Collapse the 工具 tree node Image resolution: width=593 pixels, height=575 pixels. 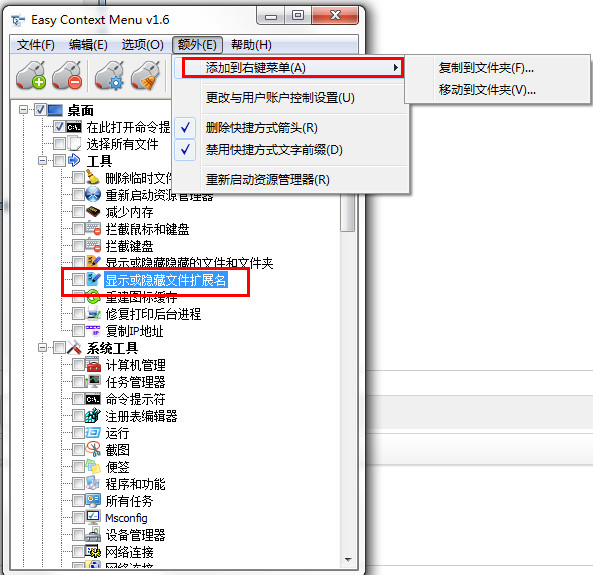pyautogui.click(x=42, y=161)
